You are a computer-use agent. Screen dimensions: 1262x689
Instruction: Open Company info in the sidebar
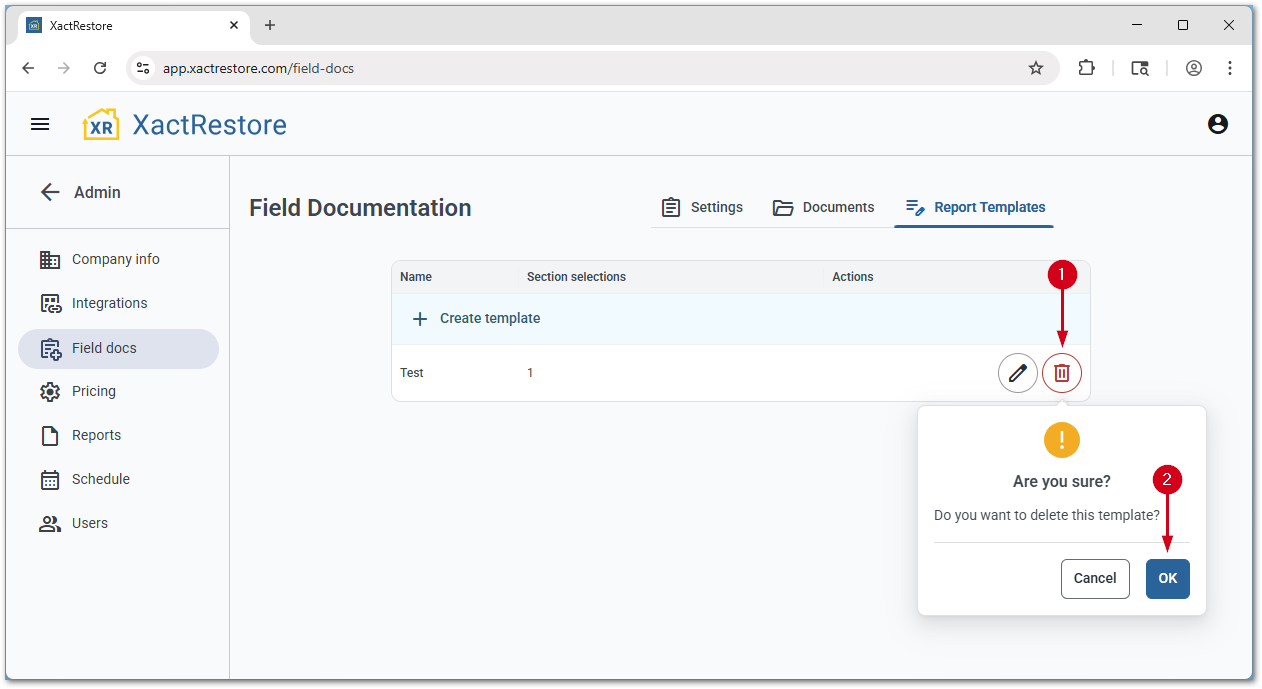coord(115,259)
